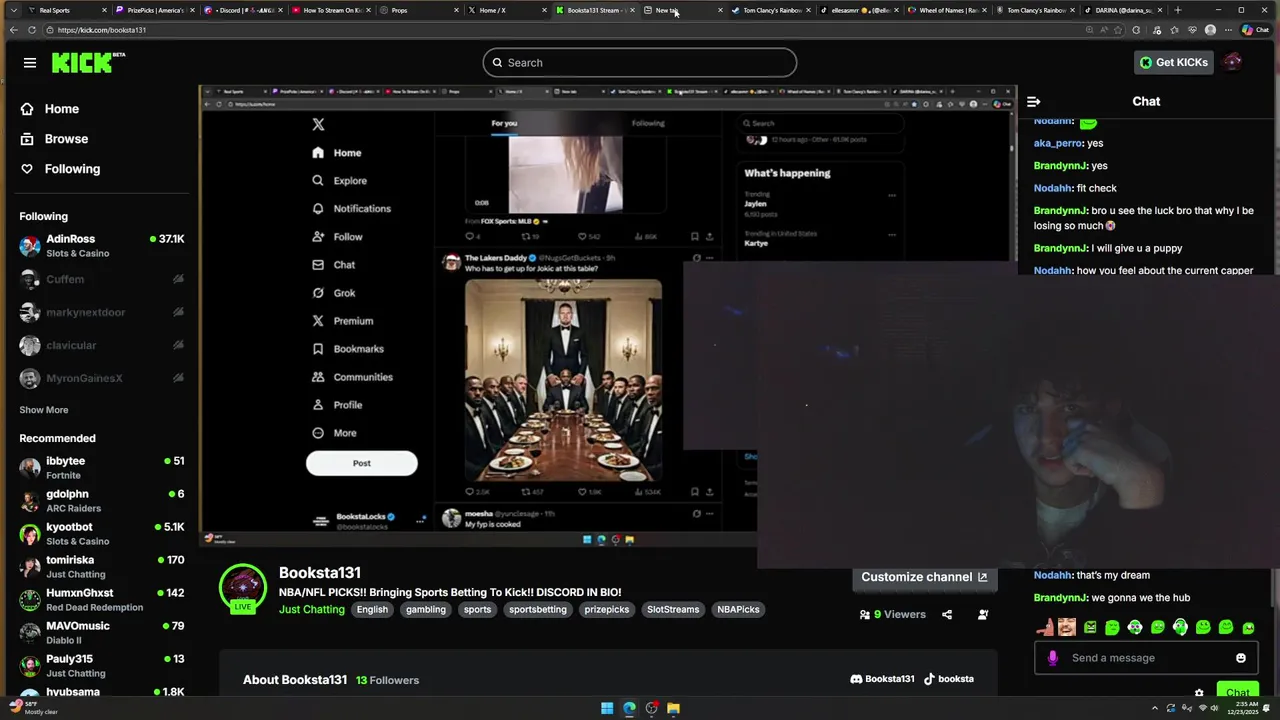
Task: Pick the Patrick emote in quick emotes
Action: click(x=1045, y=627)
